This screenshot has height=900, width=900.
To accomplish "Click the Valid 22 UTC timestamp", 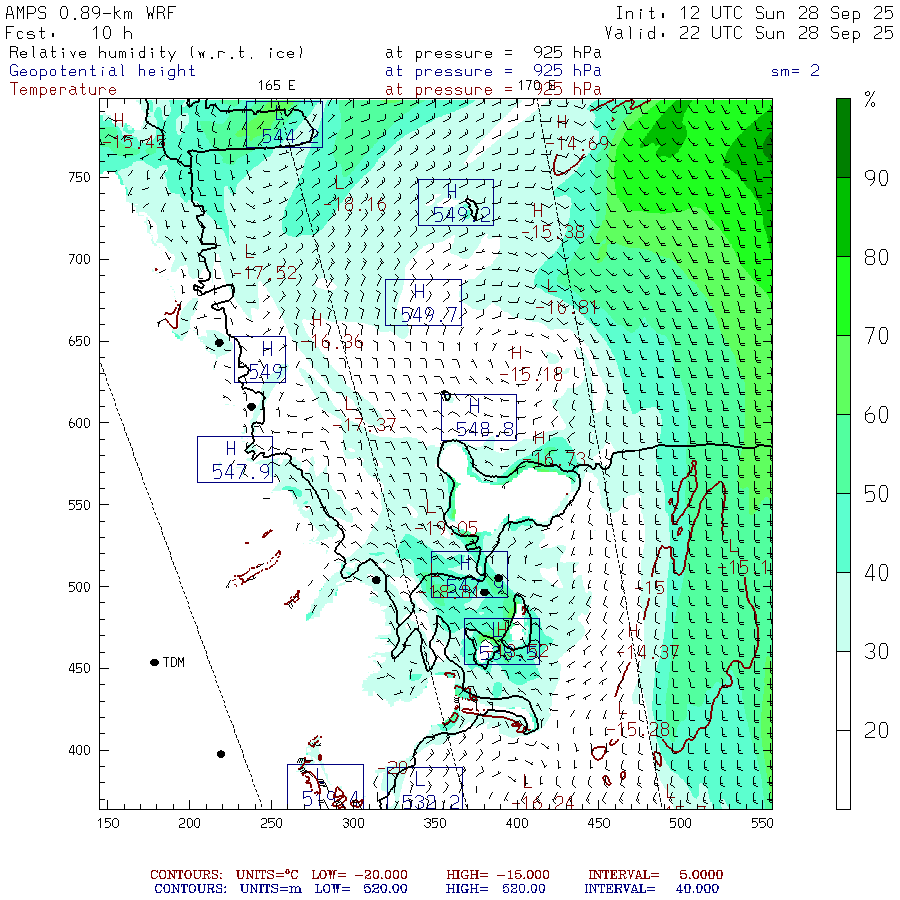I will [754, 32].
